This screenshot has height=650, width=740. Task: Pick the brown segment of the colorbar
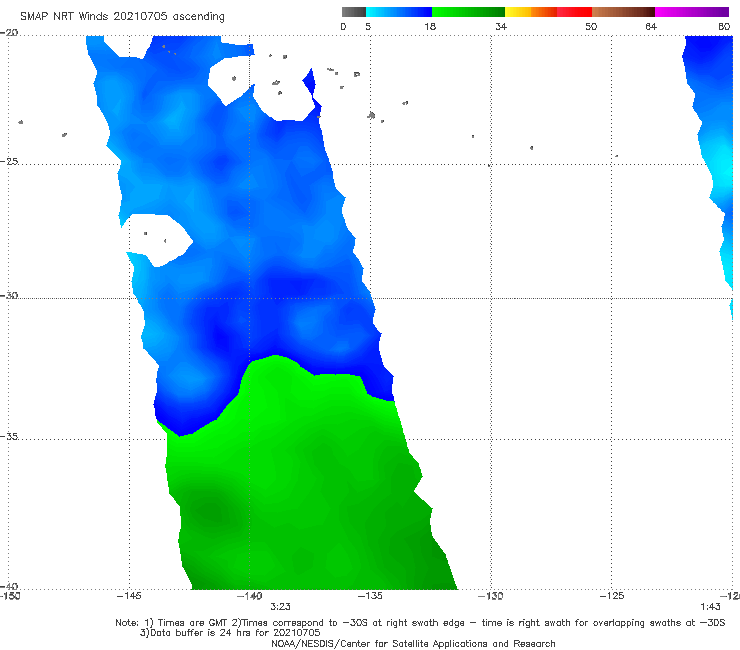[x=623, y=12]
